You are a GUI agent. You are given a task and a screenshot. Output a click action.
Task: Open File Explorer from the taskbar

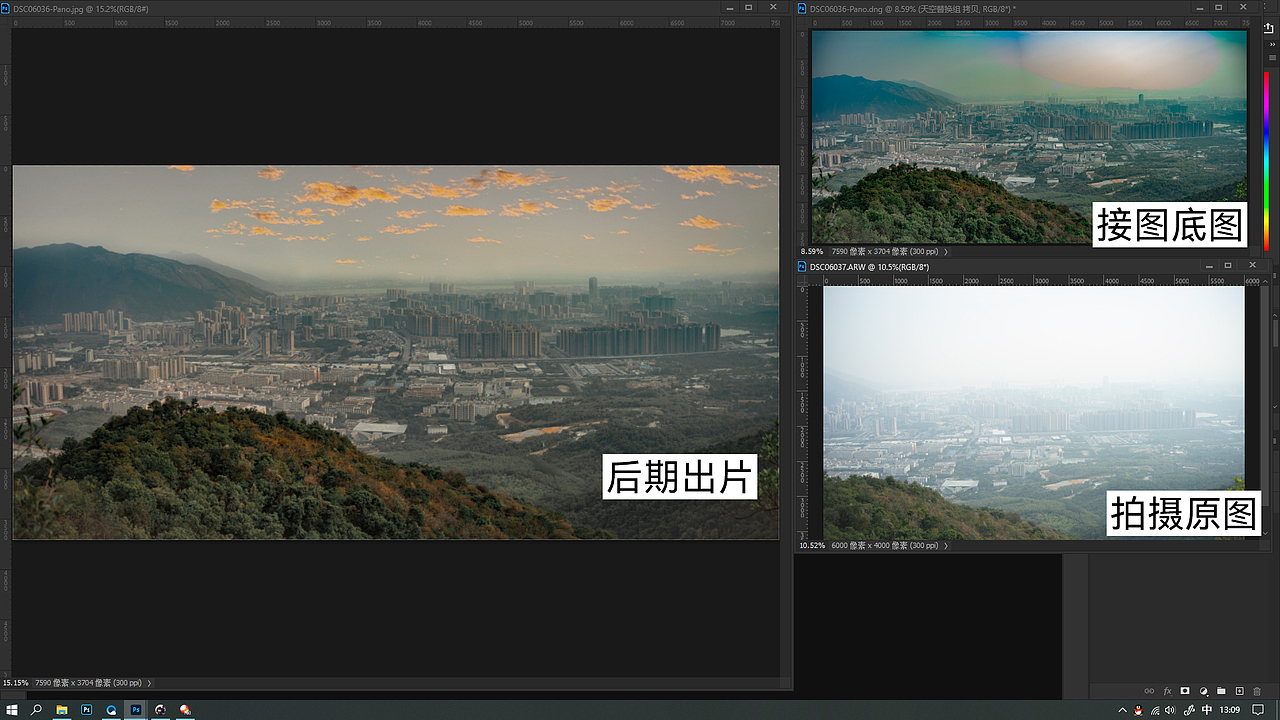[62, 710]
